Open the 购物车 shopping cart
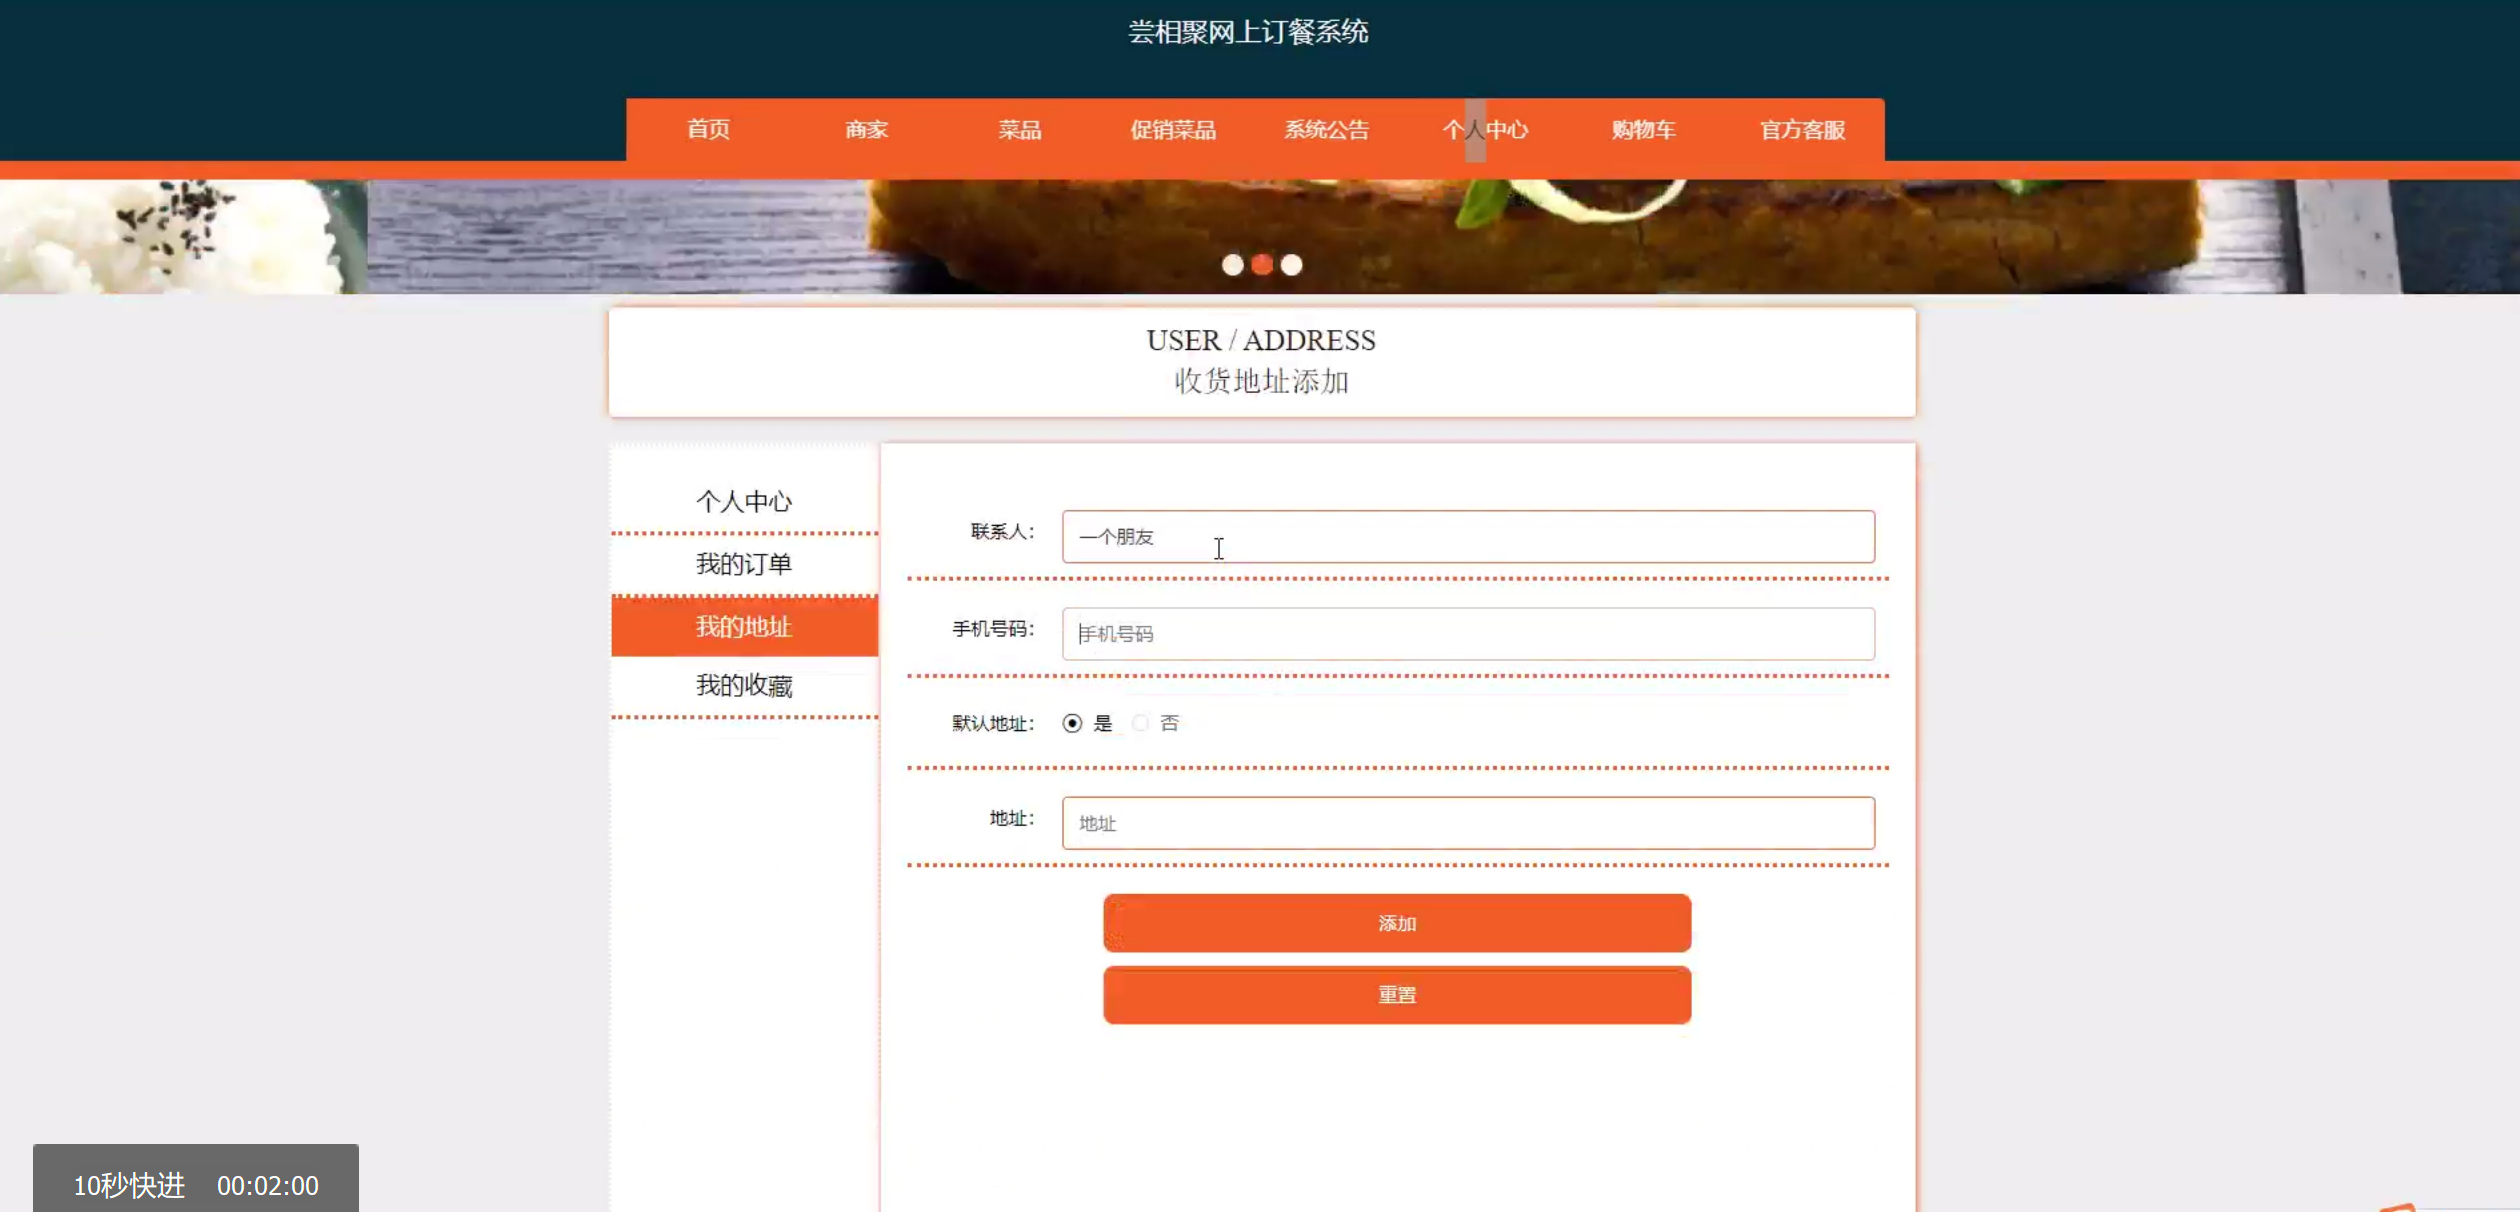 1643,130
